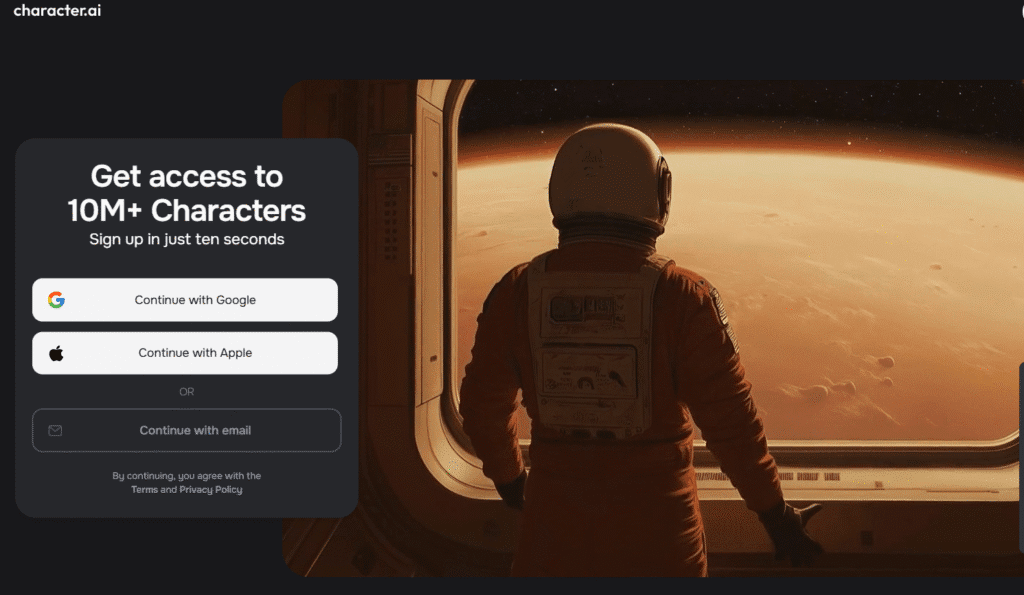Image resolution: width=1024 pixels, height=595 pixels.
Task: Open the Terms link
Action: pyautogui.click(x=144, y=490)
